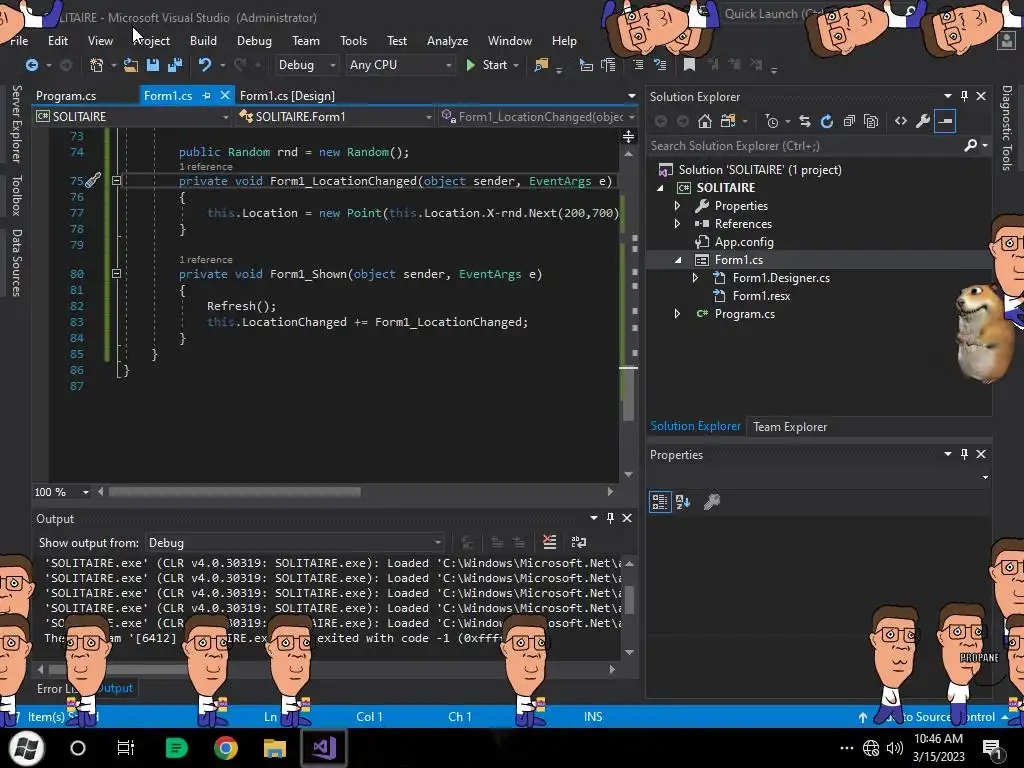
Task: Switch to the Program.cs tab
Action: tap(66, 95)
